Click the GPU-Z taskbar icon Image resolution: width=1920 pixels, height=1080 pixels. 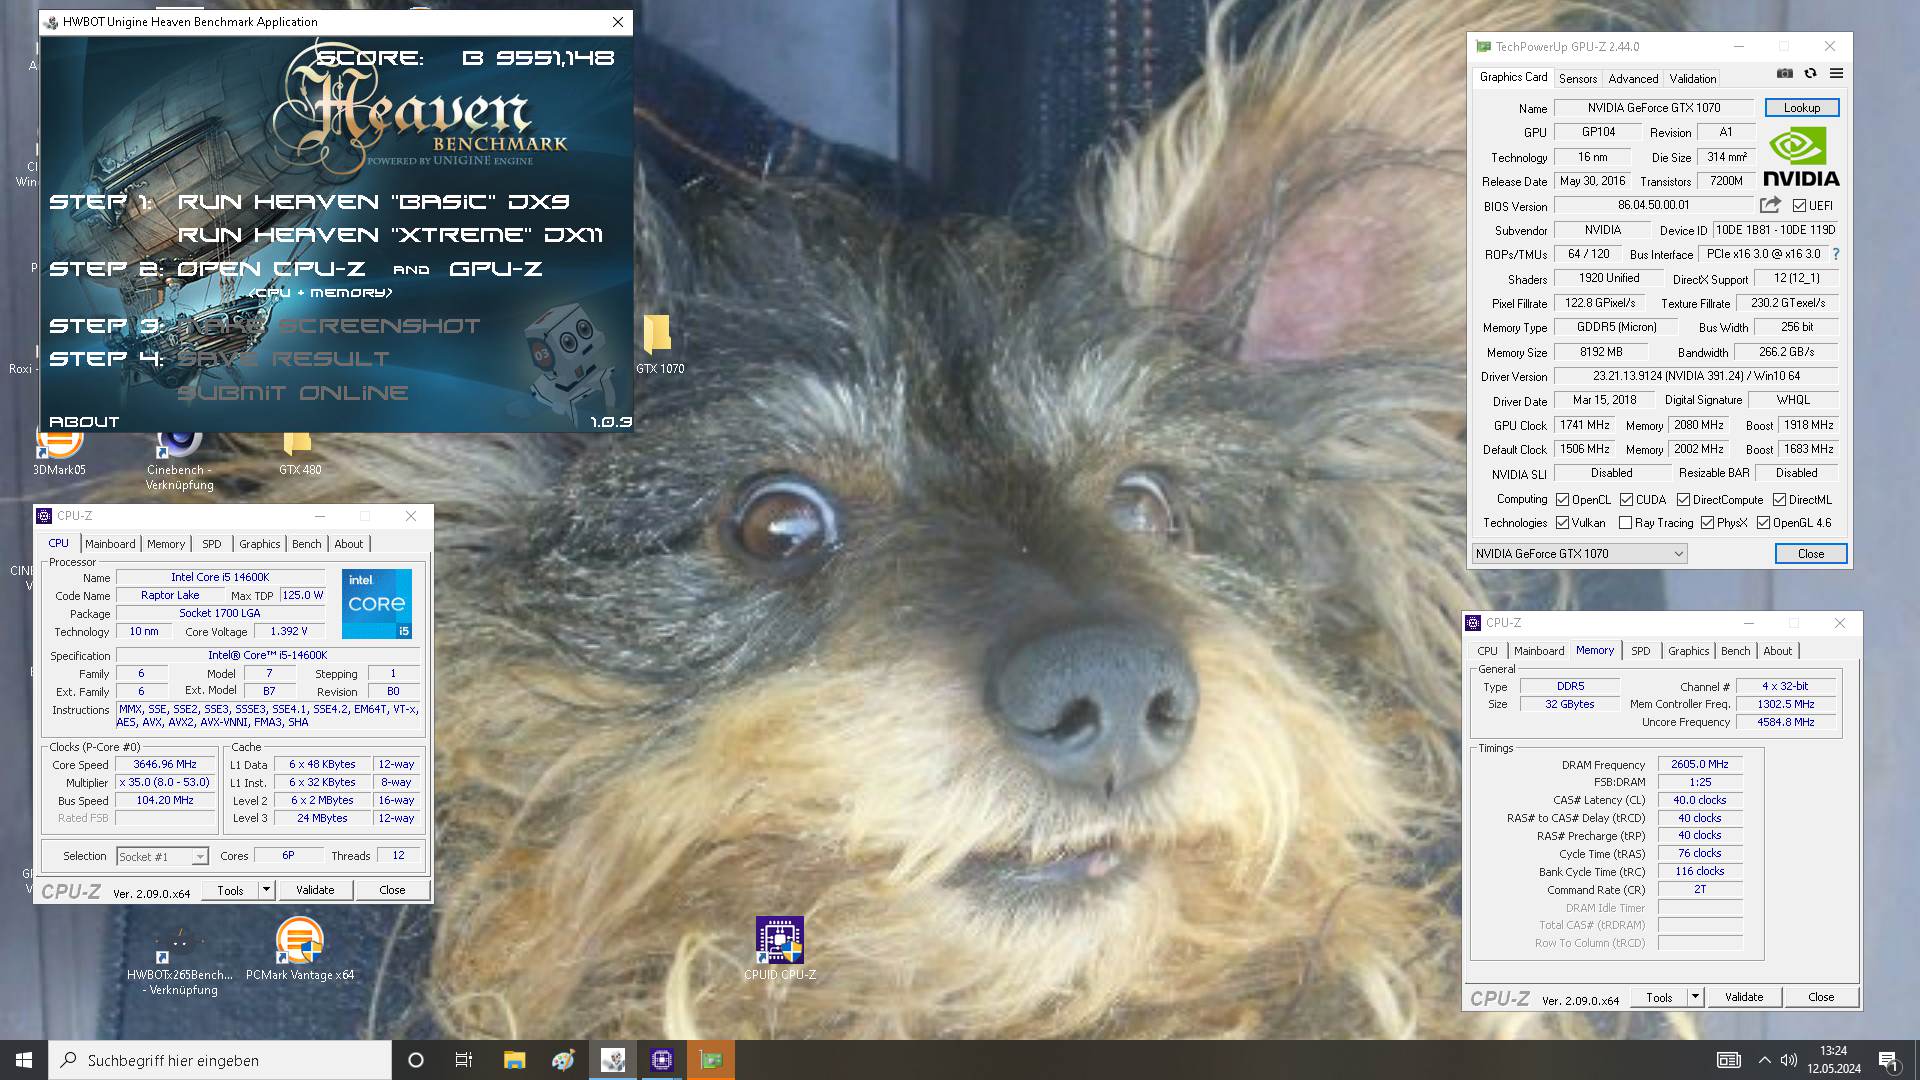pyautogui.click(x=711, y=1060)
